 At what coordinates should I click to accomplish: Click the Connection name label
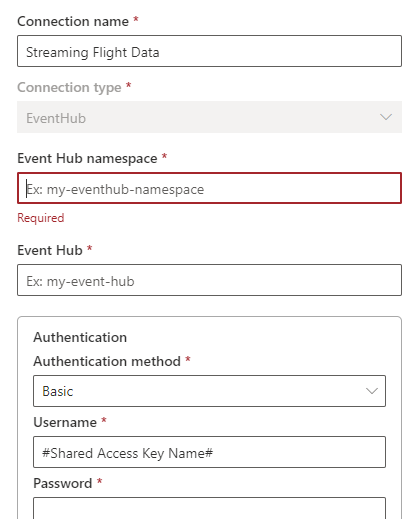[x=73, y=21]
